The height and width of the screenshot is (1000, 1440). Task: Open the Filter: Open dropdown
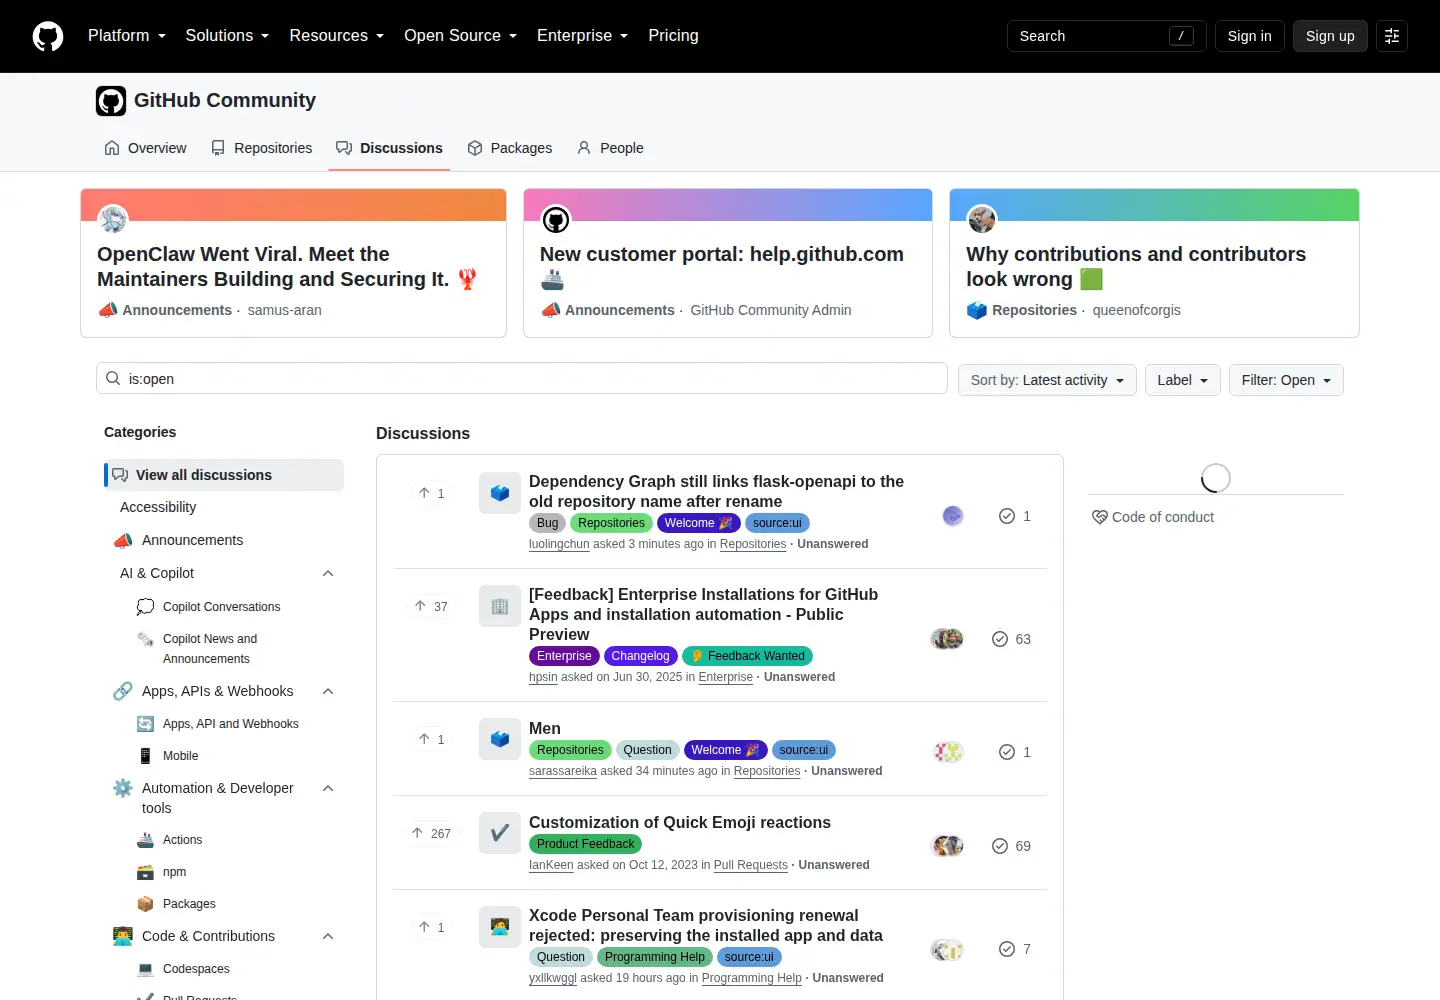pos(1286,380)
